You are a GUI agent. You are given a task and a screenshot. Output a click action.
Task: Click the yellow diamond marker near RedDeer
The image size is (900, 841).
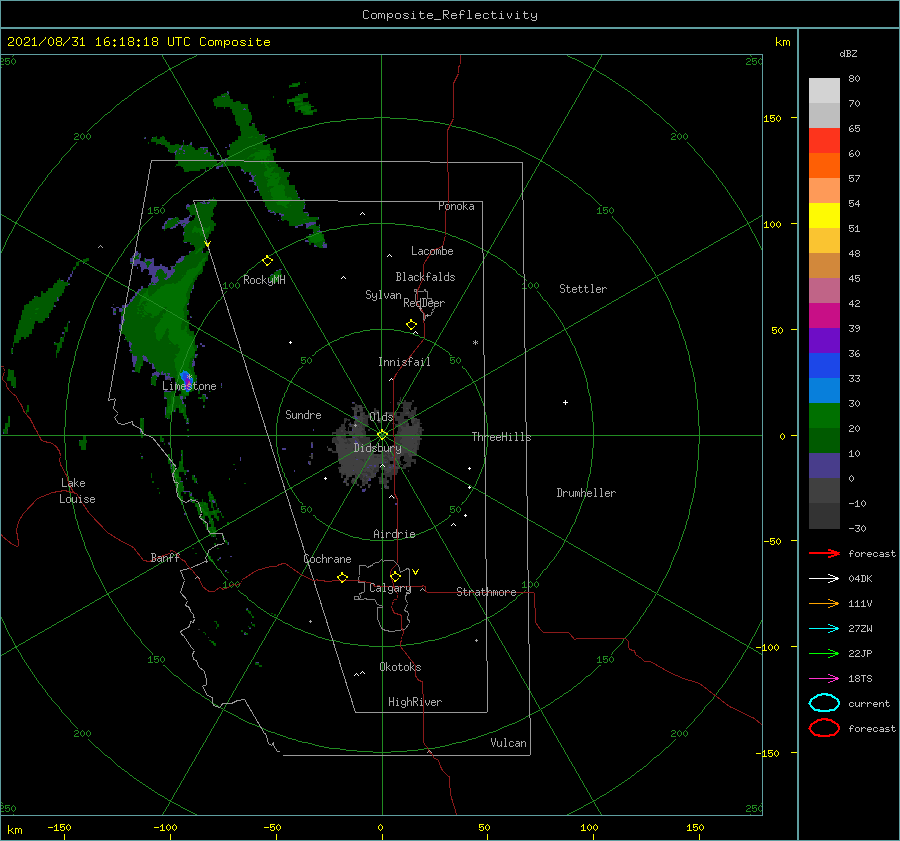(x=411, y=325)
